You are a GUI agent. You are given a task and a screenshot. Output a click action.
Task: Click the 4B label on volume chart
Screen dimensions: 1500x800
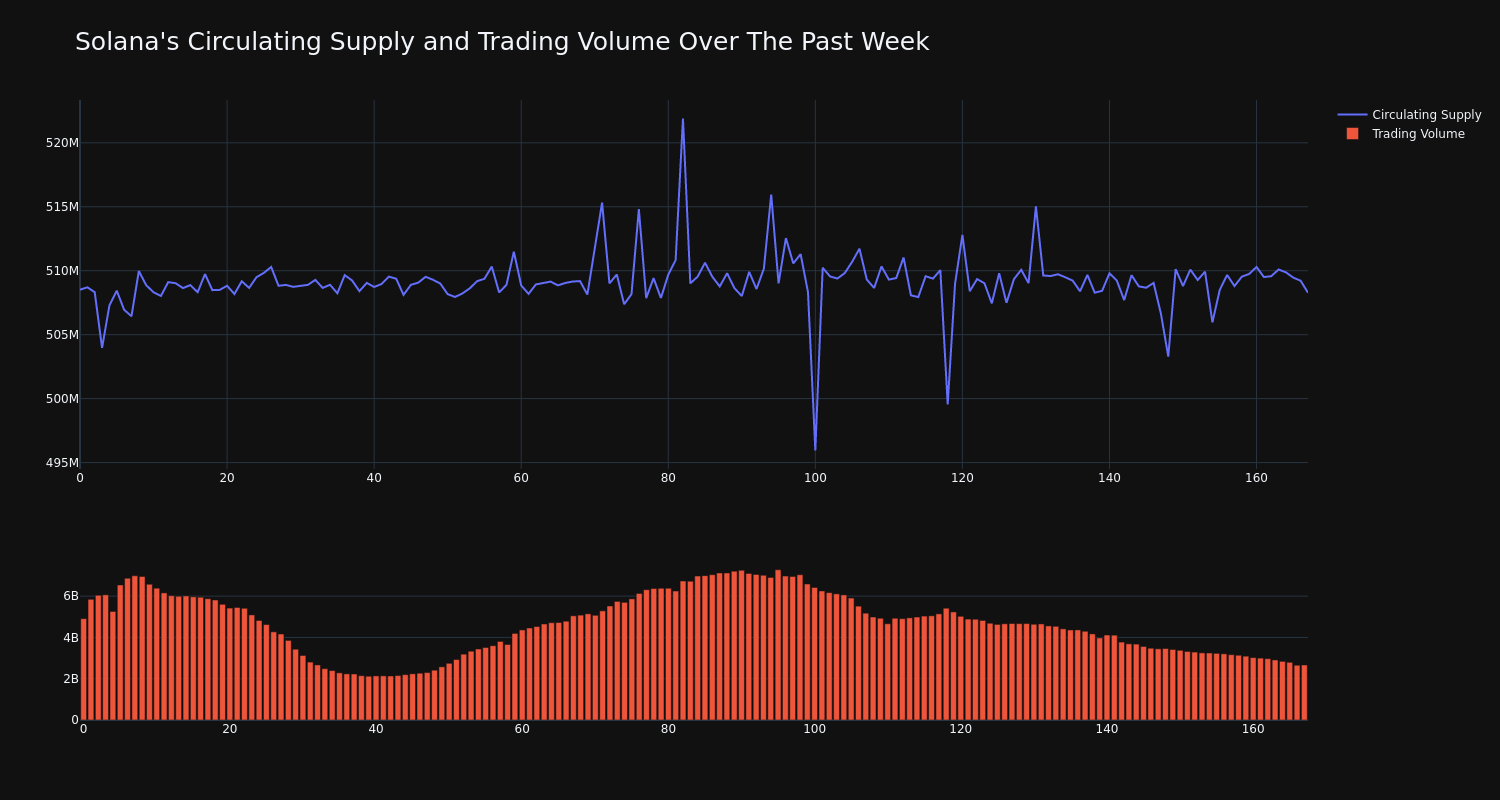(x=71, y=638)
